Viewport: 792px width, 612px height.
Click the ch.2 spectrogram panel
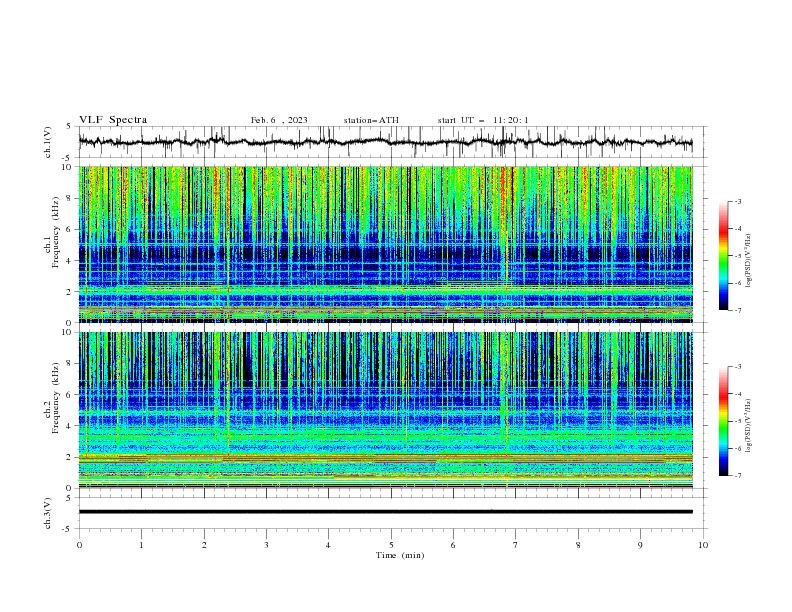pos(385,410)
